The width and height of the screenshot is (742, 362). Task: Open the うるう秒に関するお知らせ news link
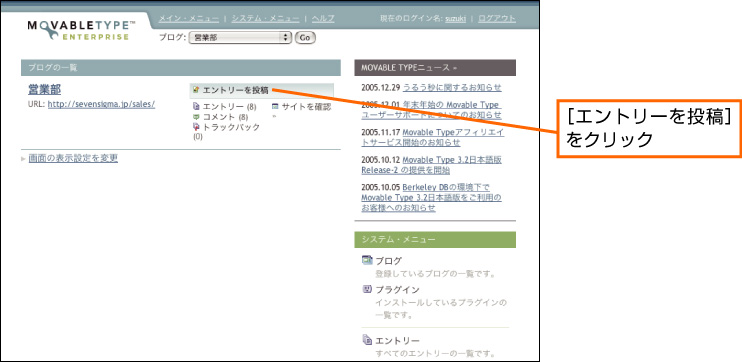(x=452, y=88)
